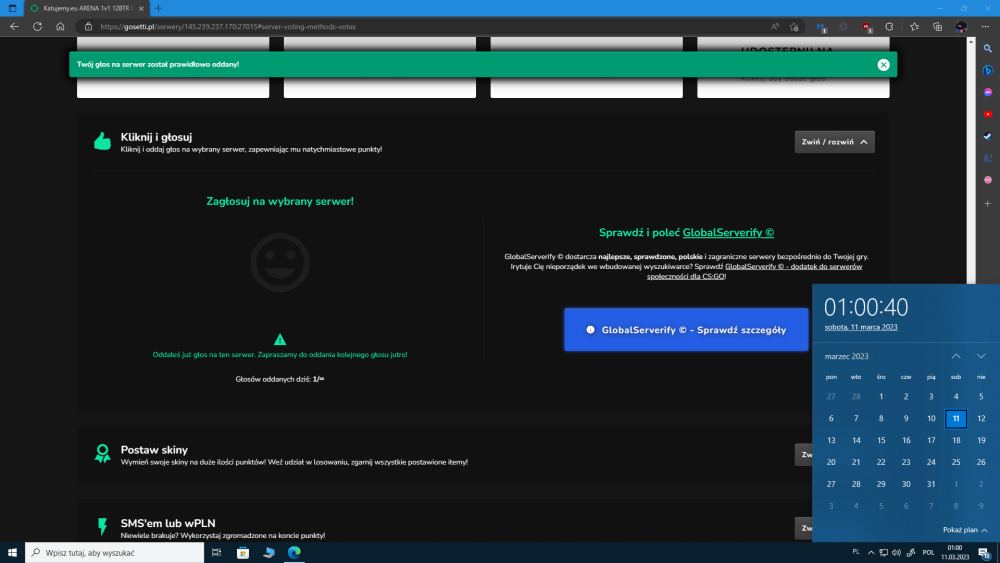Open the volume control in tray

[897, 553]
